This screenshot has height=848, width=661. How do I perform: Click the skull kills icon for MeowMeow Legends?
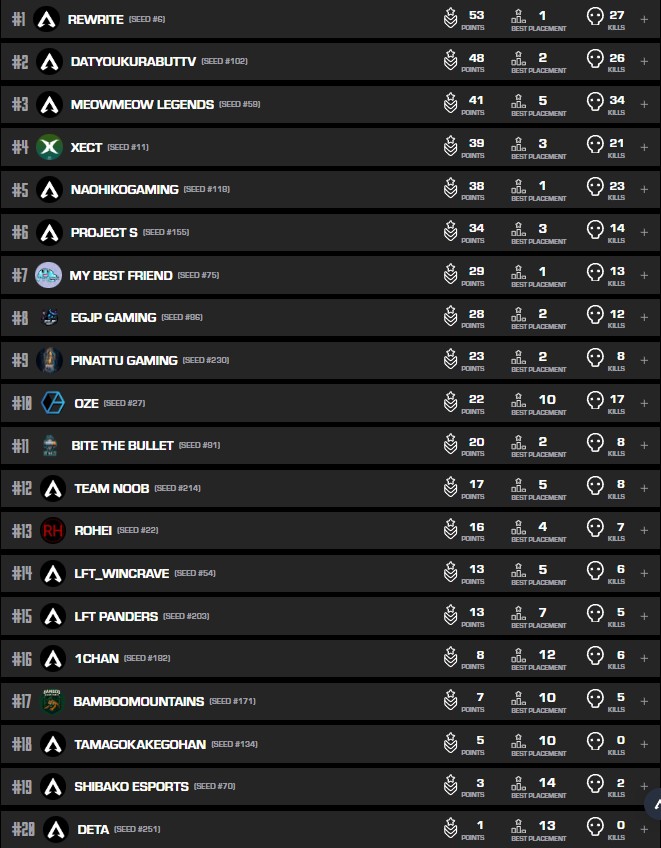coord(595,103)
